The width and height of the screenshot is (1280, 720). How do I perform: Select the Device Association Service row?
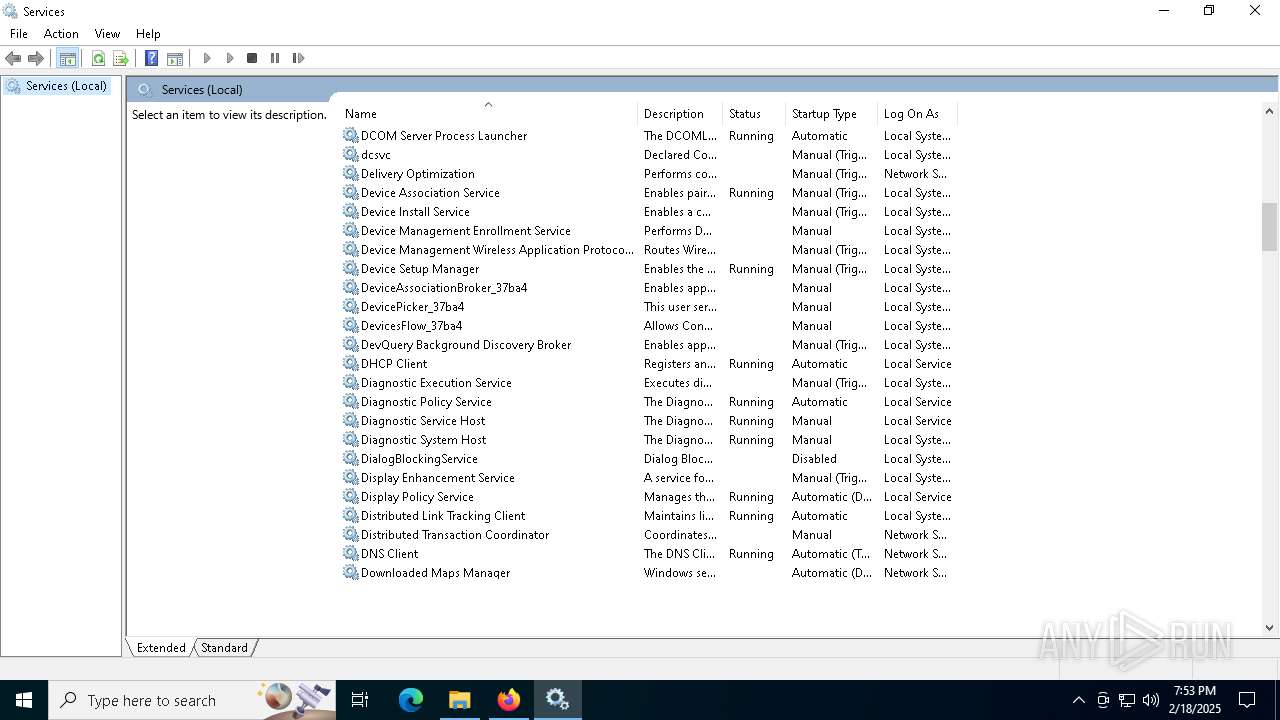648,192
